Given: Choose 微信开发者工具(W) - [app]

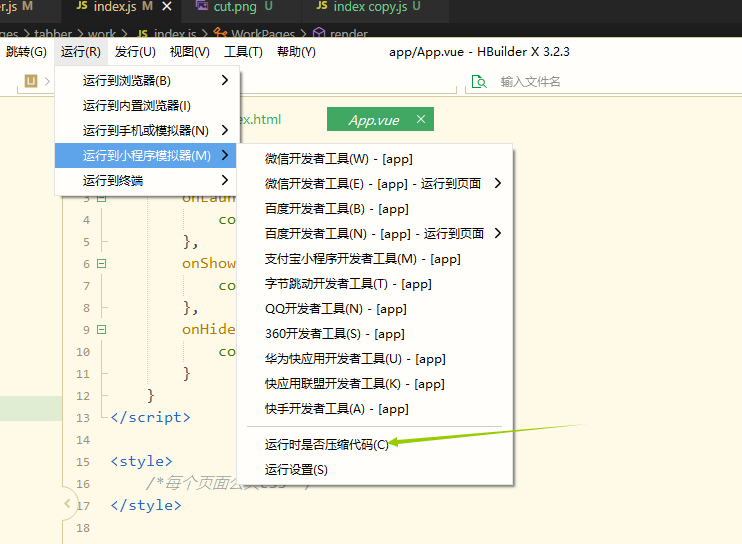Looking at the screenshot, I should click(374, 159).
